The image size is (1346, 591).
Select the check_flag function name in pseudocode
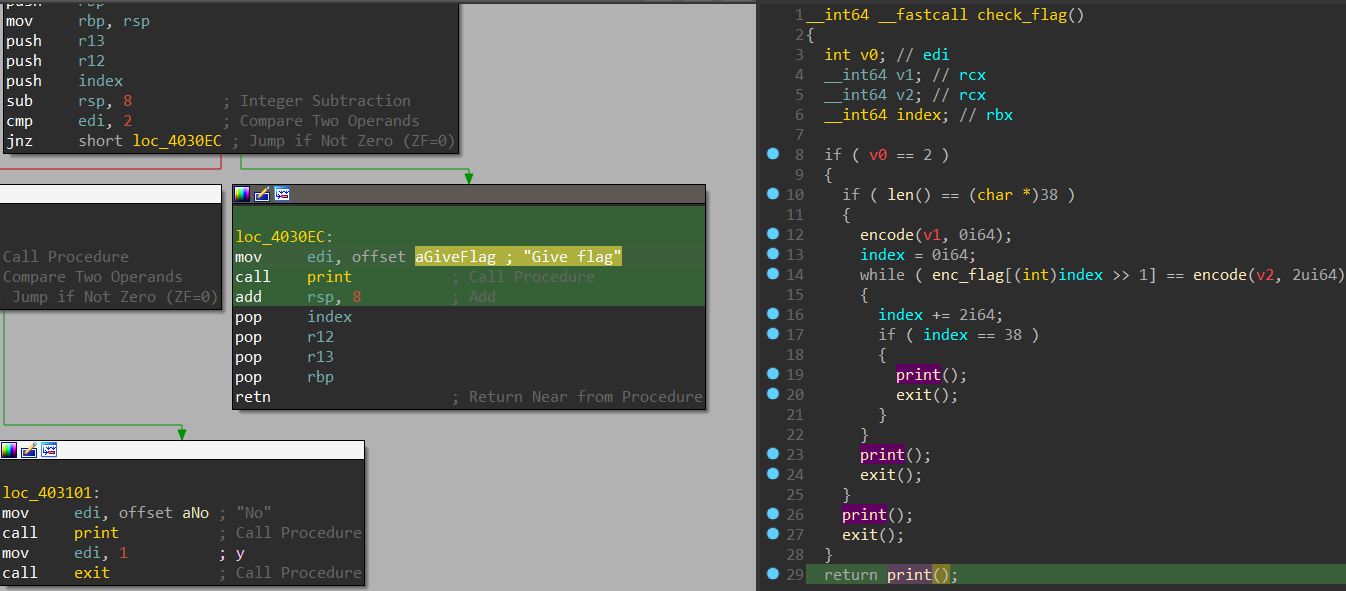[x=1022, y=15]
